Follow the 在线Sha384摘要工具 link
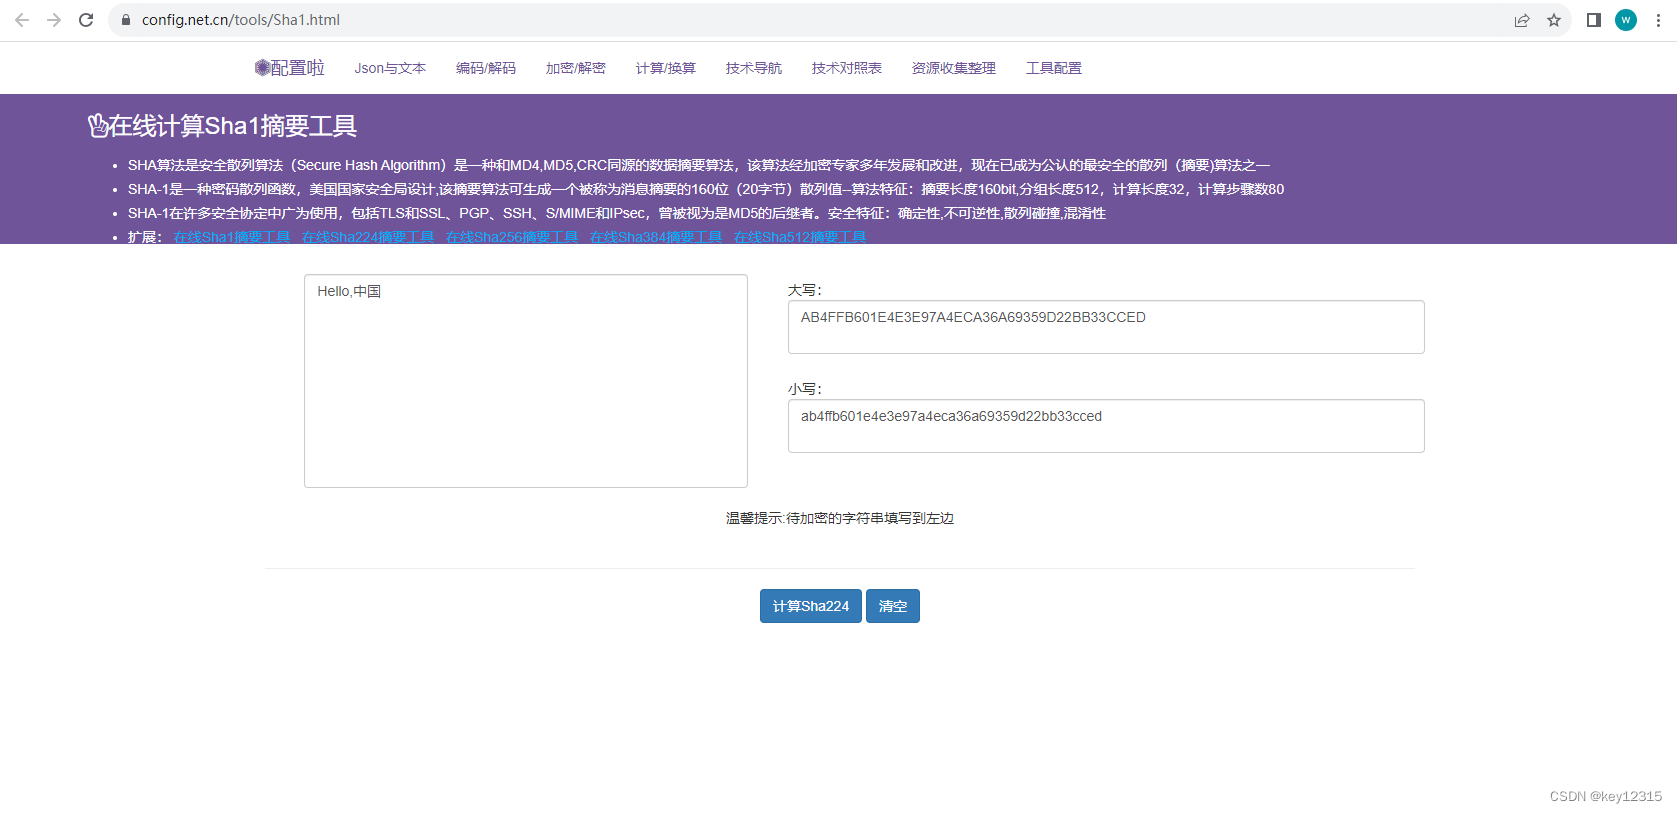Viewport: 1677px width, 813px height. [656, 237]
